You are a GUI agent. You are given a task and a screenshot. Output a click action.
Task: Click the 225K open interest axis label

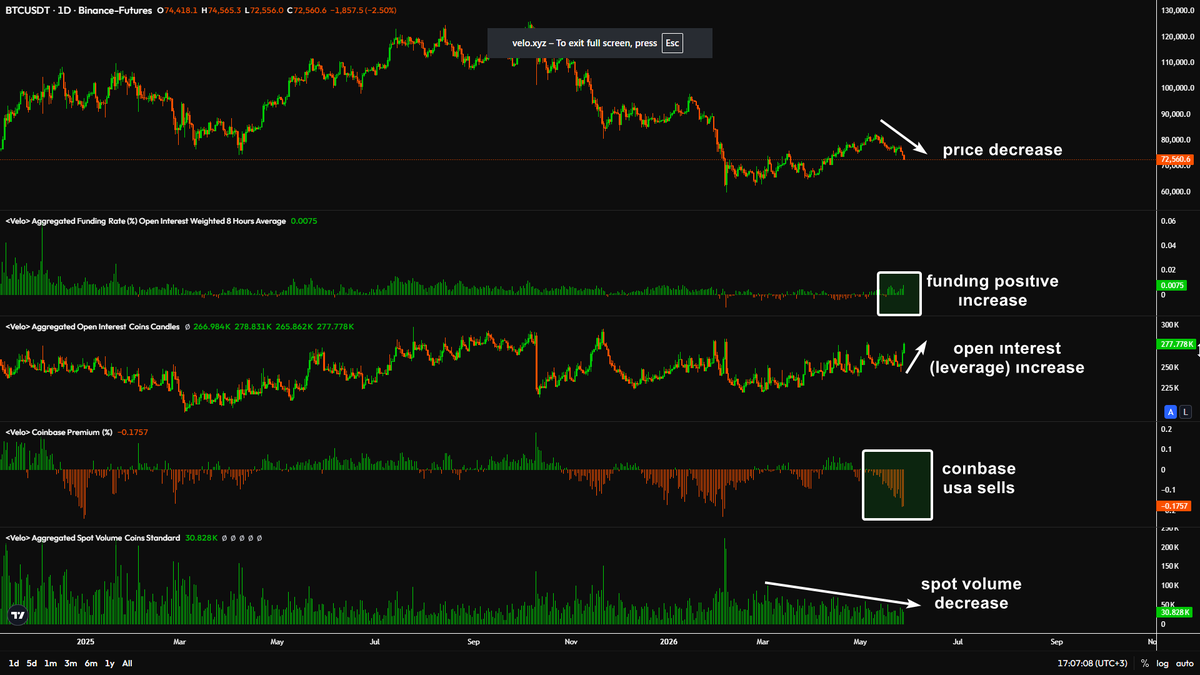pos(1168,390)
